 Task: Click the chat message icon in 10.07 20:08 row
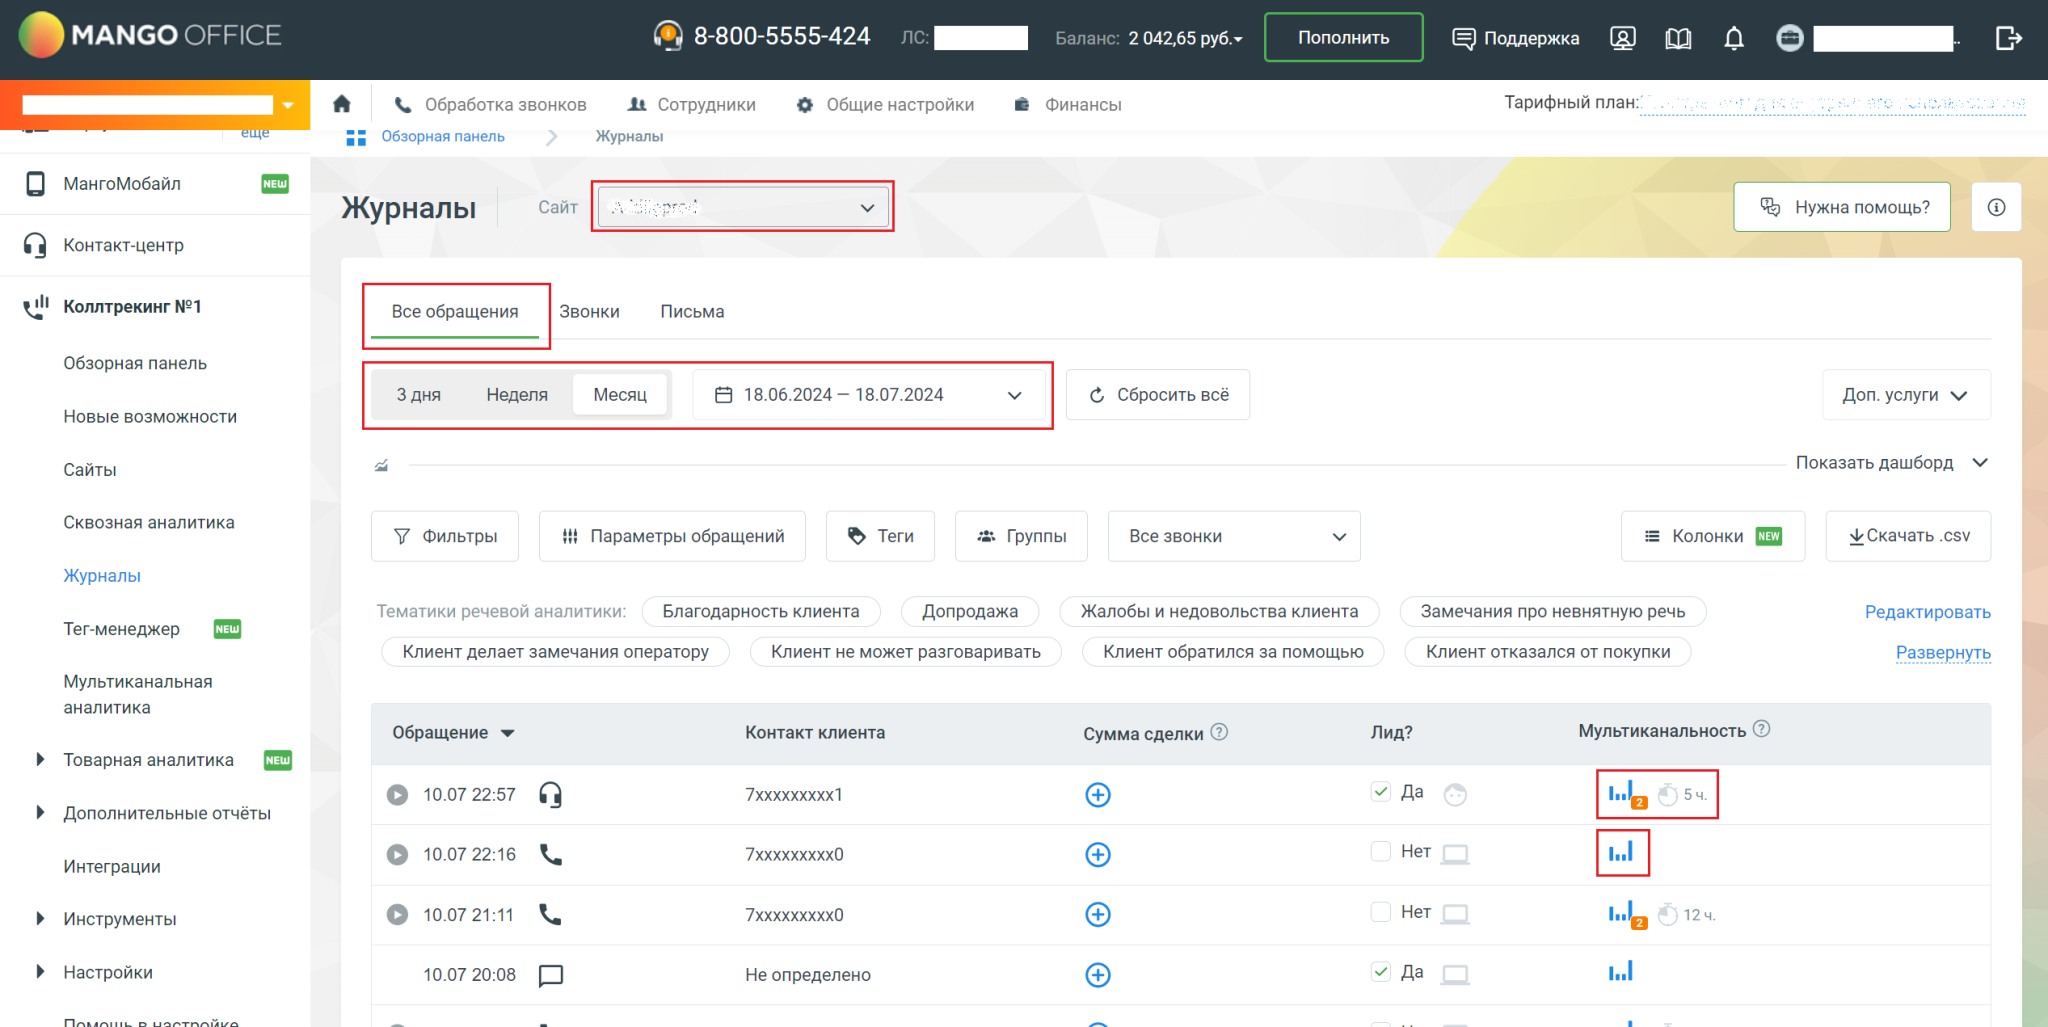coord(551,975)
